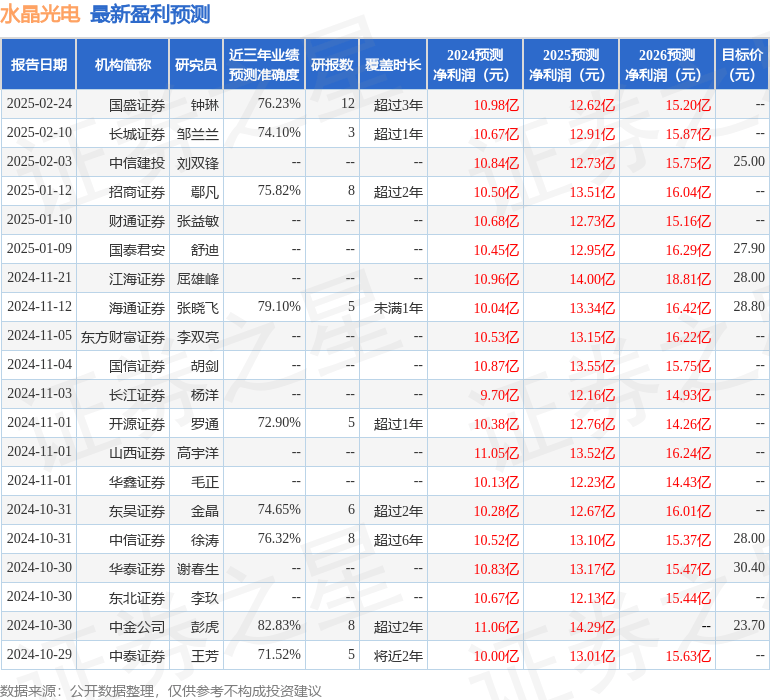Click the date 2024-10-29
This screenshot has width=770, height=700.
click(x=39, y=654)
